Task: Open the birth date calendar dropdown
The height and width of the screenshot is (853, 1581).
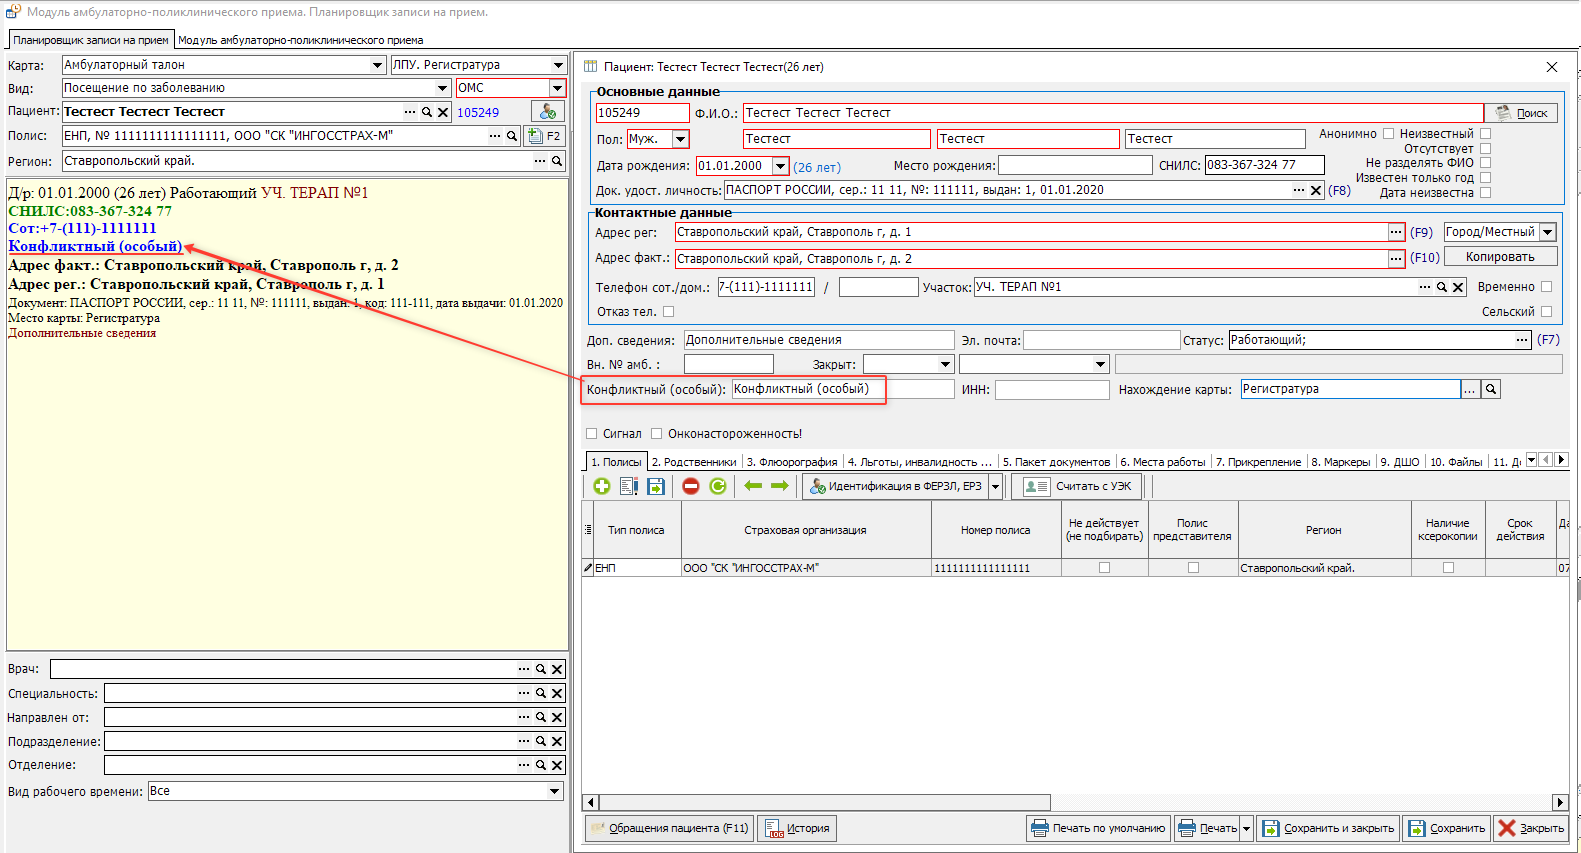Action: point(780,166)
